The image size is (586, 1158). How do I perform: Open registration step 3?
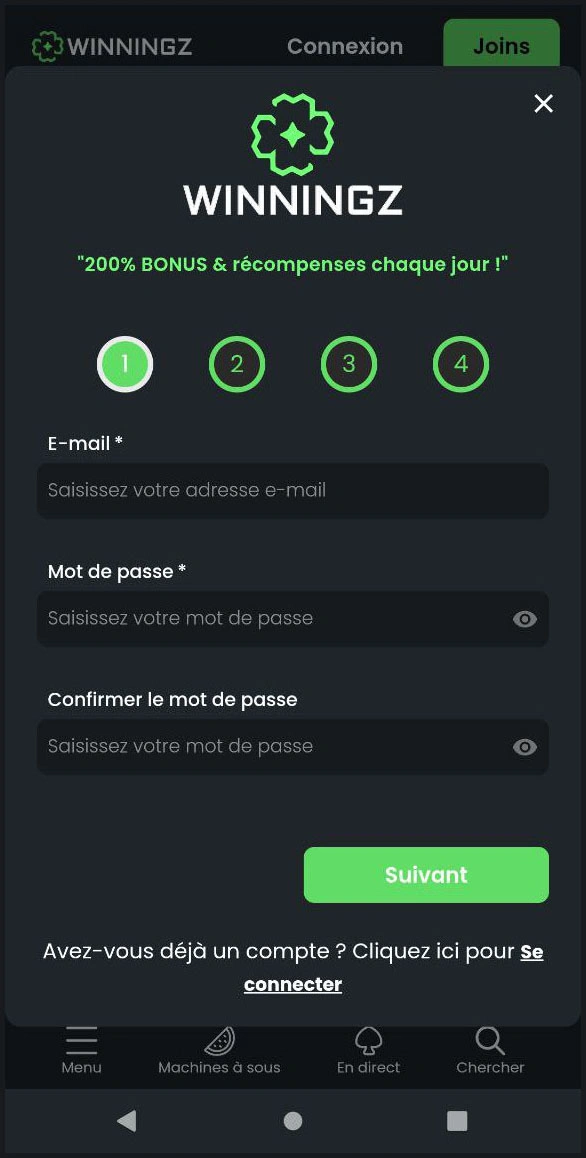(348, 364)
